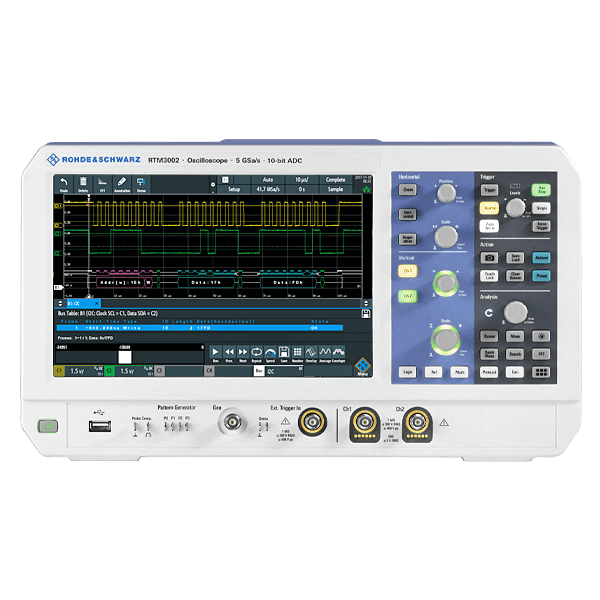Viewport: 600px width, 600px height.
Task: Tap the Overlay waveform icon
Action: [x=311, y=353]
